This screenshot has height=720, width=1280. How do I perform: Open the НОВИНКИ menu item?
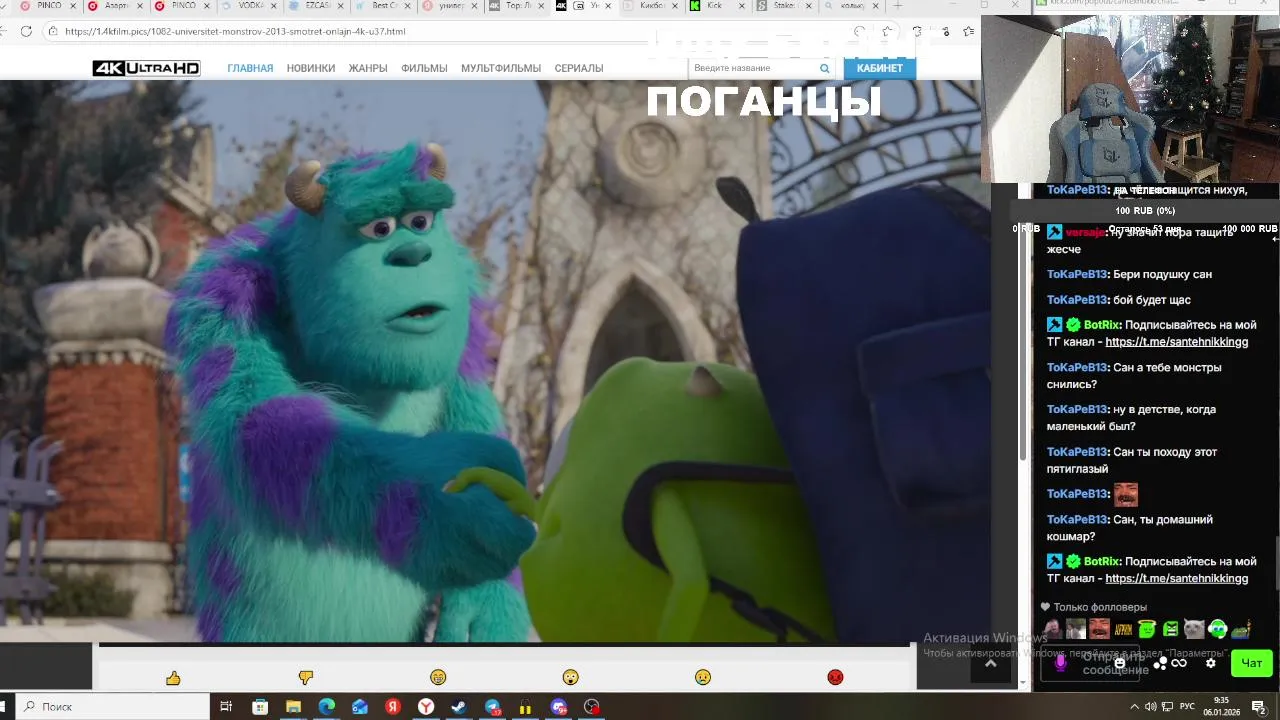pos(311,68)
